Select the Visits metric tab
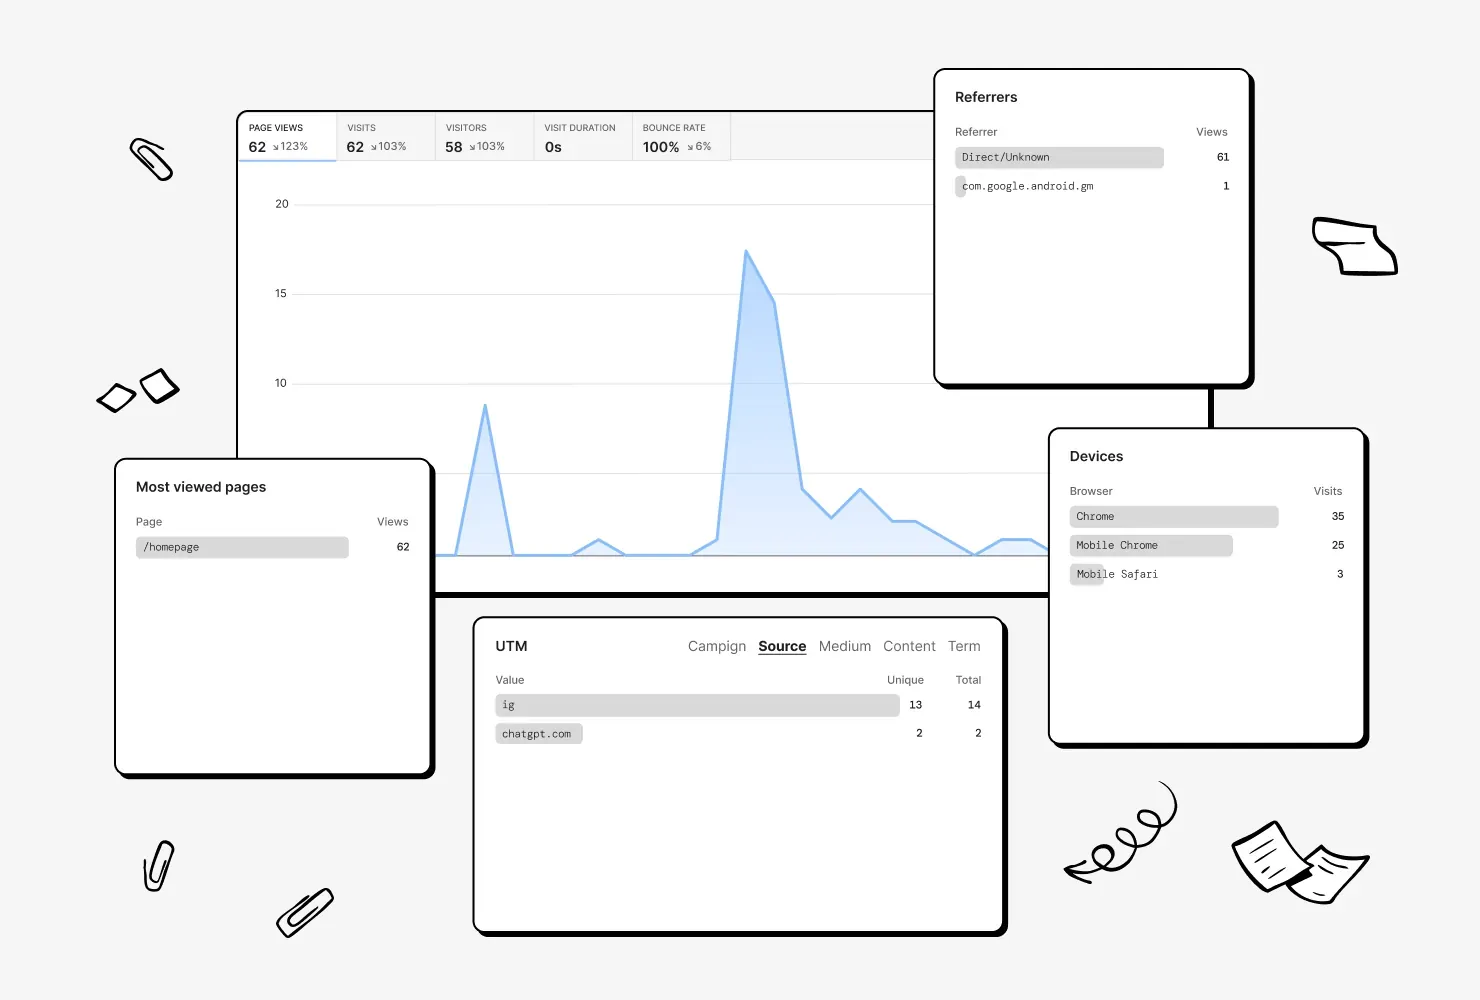 [385, 137]
